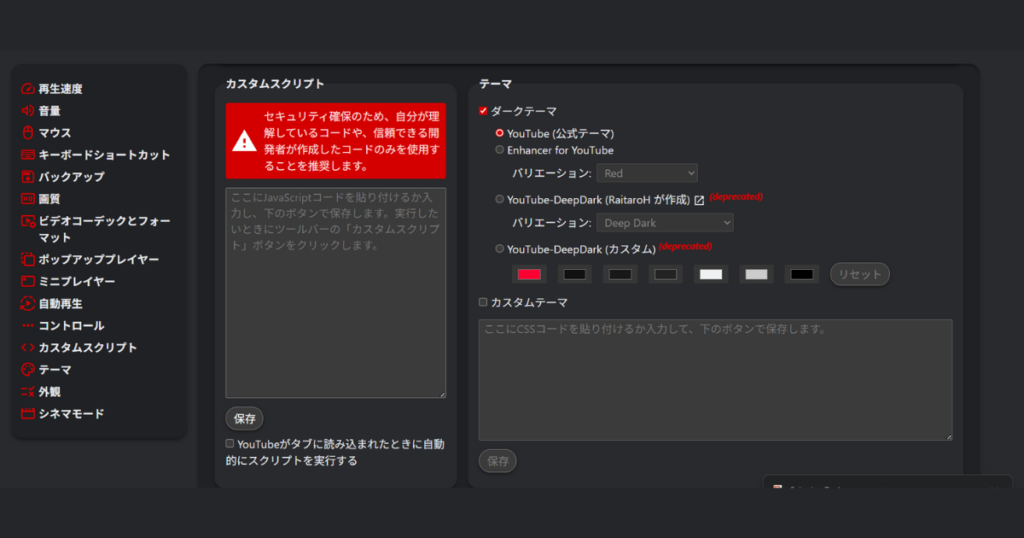
Task: Click the 自動再生 play icon
Action: point(28,304)
